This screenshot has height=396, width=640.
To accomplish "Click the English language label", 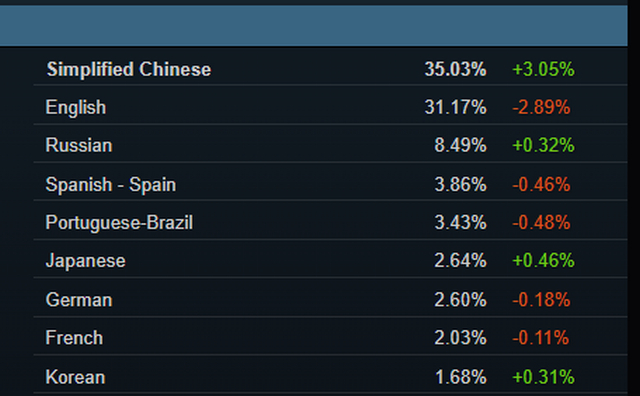I will 76,108.
